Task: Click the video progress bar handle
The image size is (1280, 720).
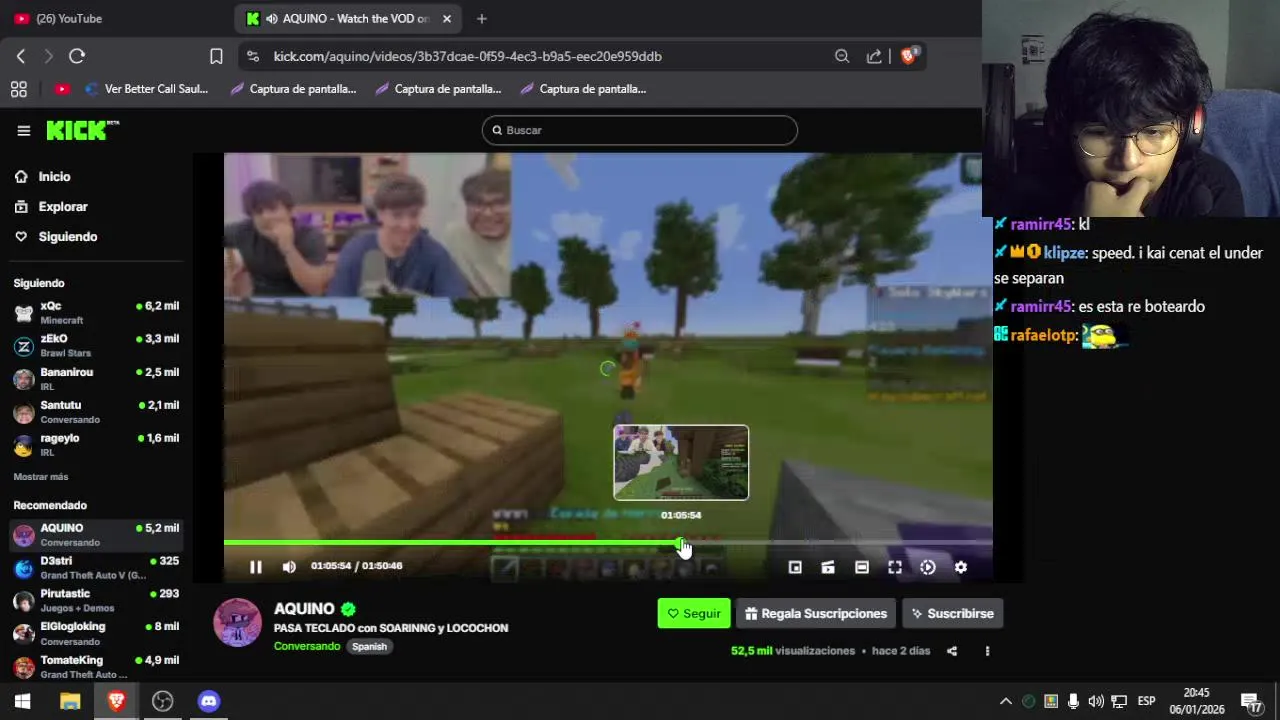Action: click(x=680, y=543)
